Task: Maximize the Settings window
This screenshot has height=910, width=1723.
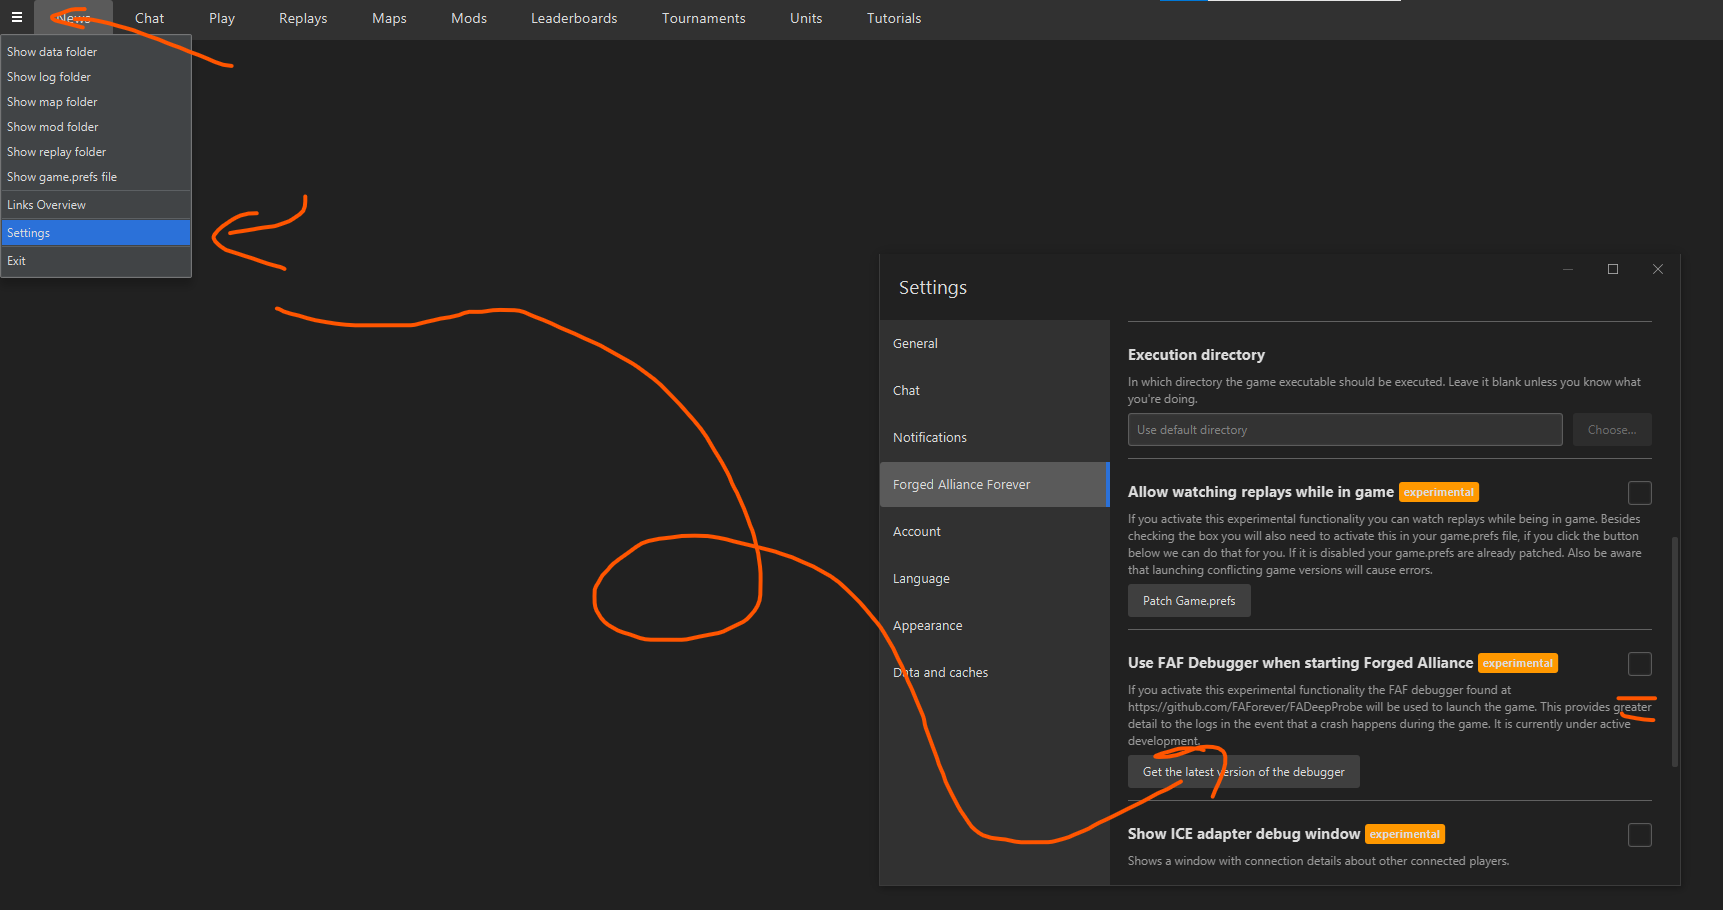Action: tap(1613, 269)
